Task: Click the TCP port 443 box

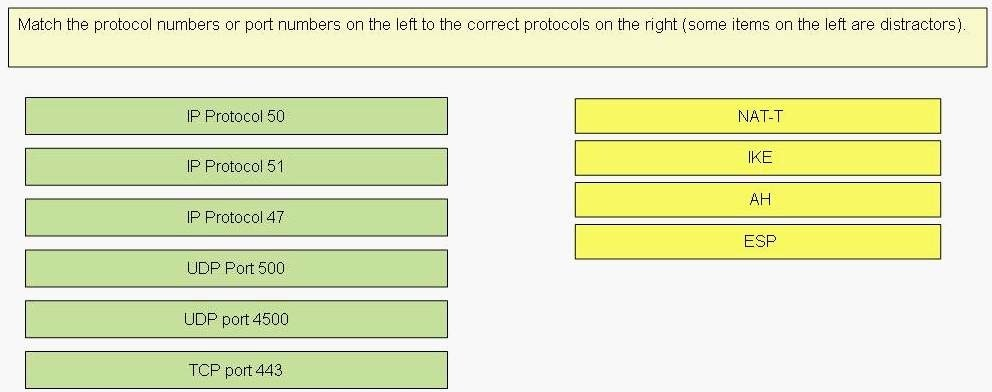Action: [x=236, y=370]
